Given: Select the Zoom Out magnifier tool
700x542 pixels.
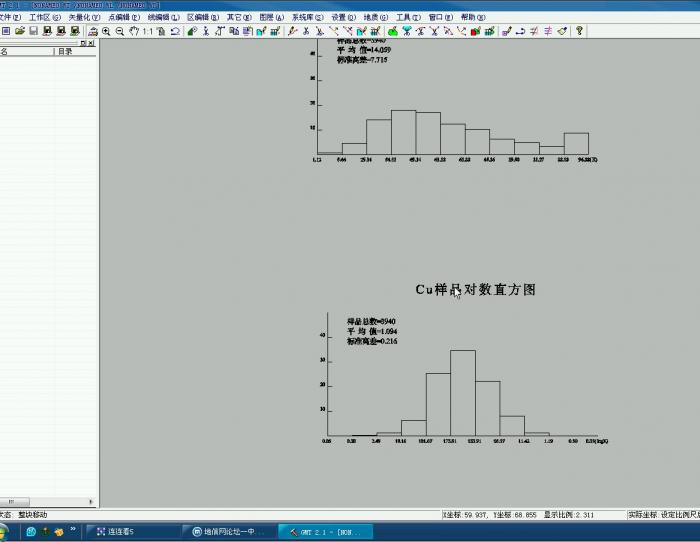Looking at the screenshot, I should [x=120, y=31].
